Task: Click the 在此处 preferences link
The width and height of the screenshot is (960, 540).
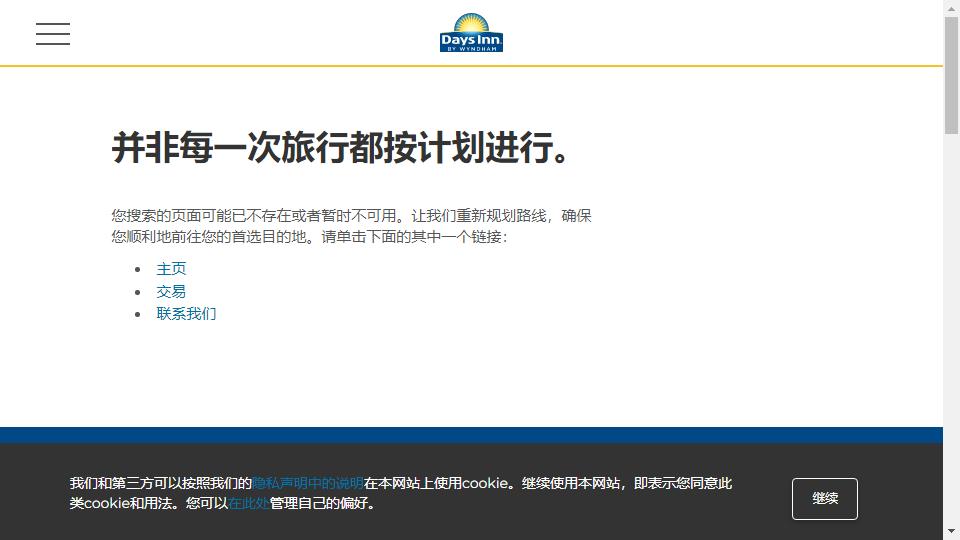Action: (248, 503)
